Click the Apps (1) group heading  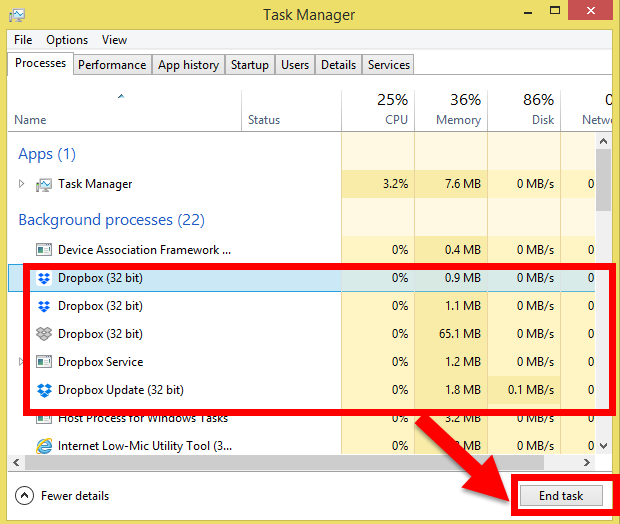click(x=47, y=154)
